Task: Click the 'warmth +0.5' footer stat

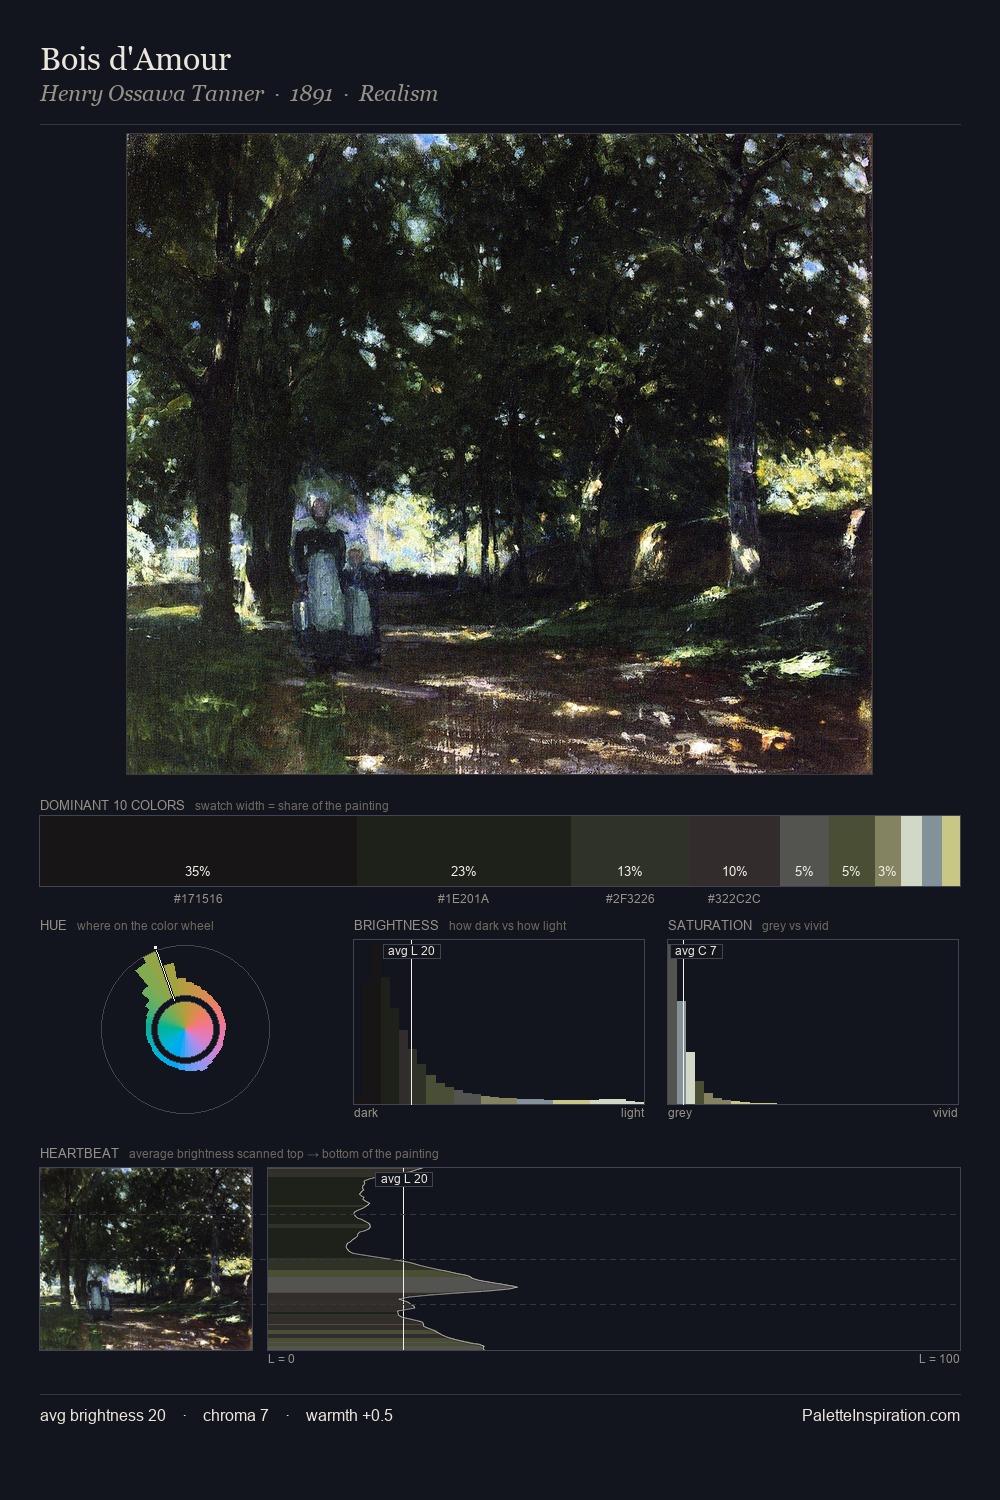Action: pos(349,1415)
